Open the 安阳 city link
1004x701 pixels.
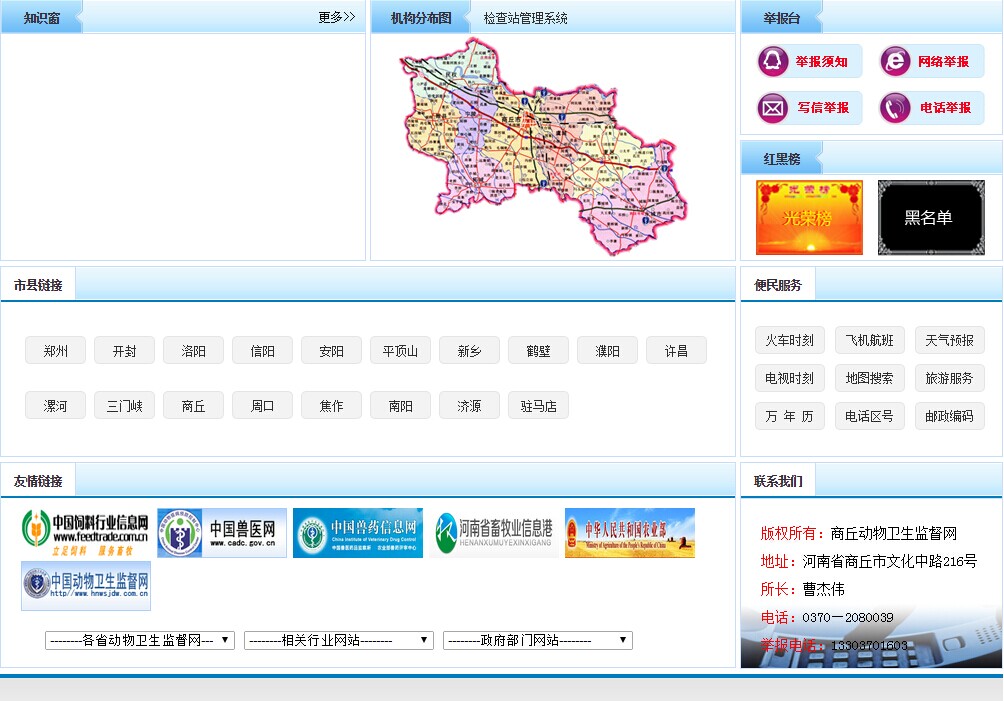[332, 351]
